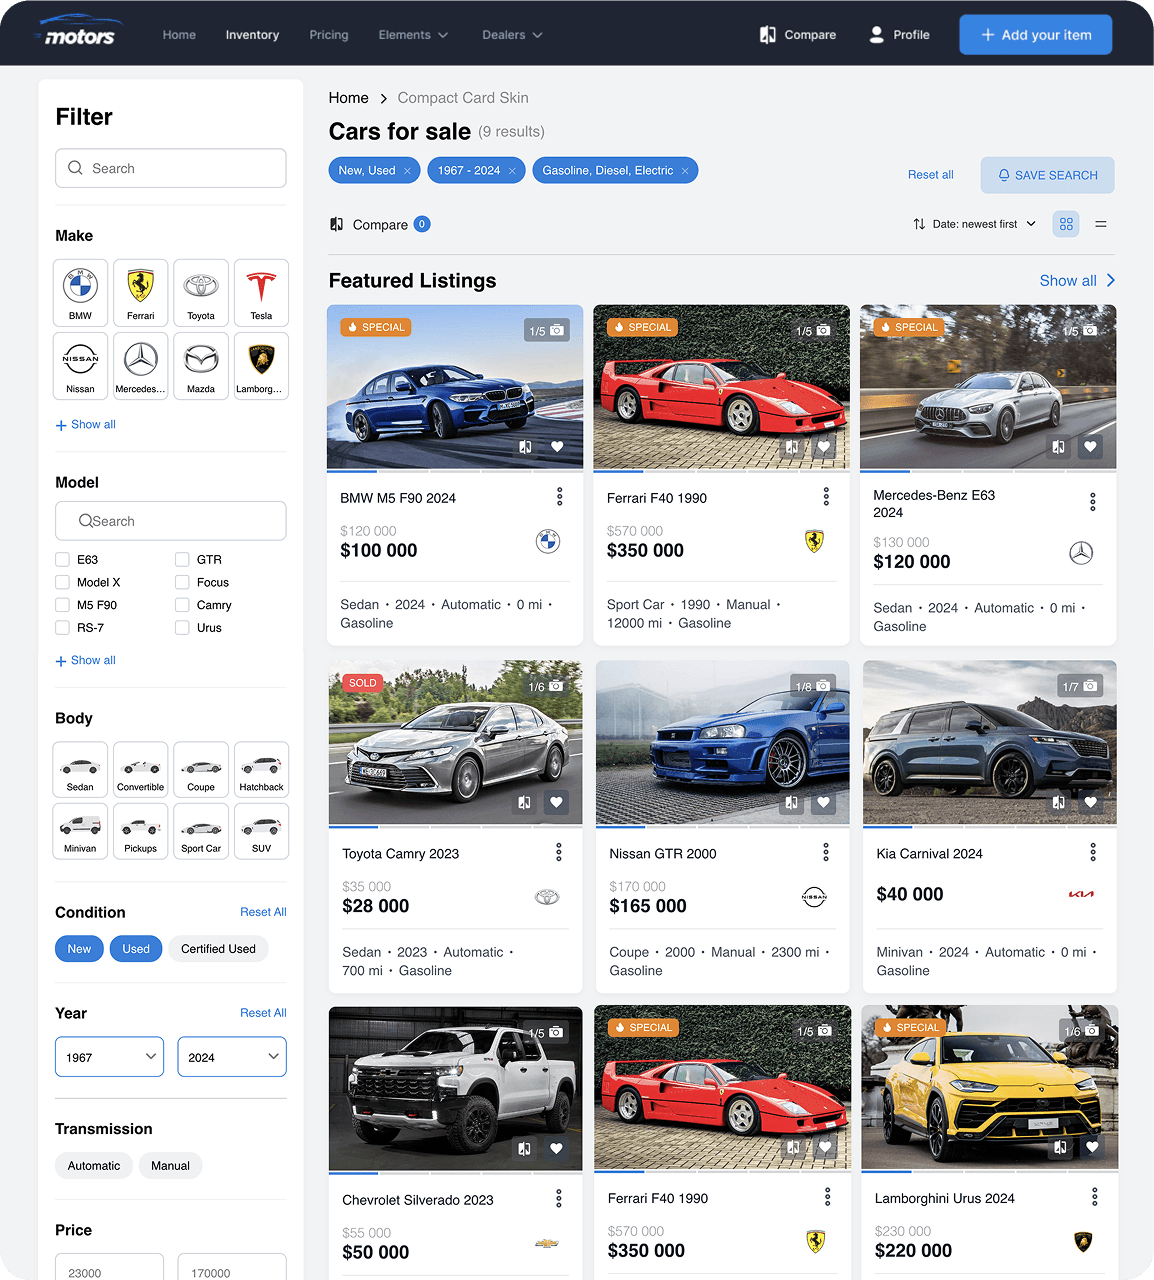Select the Ferrari make filter icon
Image resolution: width=1154 pixels, height=1280 pixels.
click(x=140, y=292)
